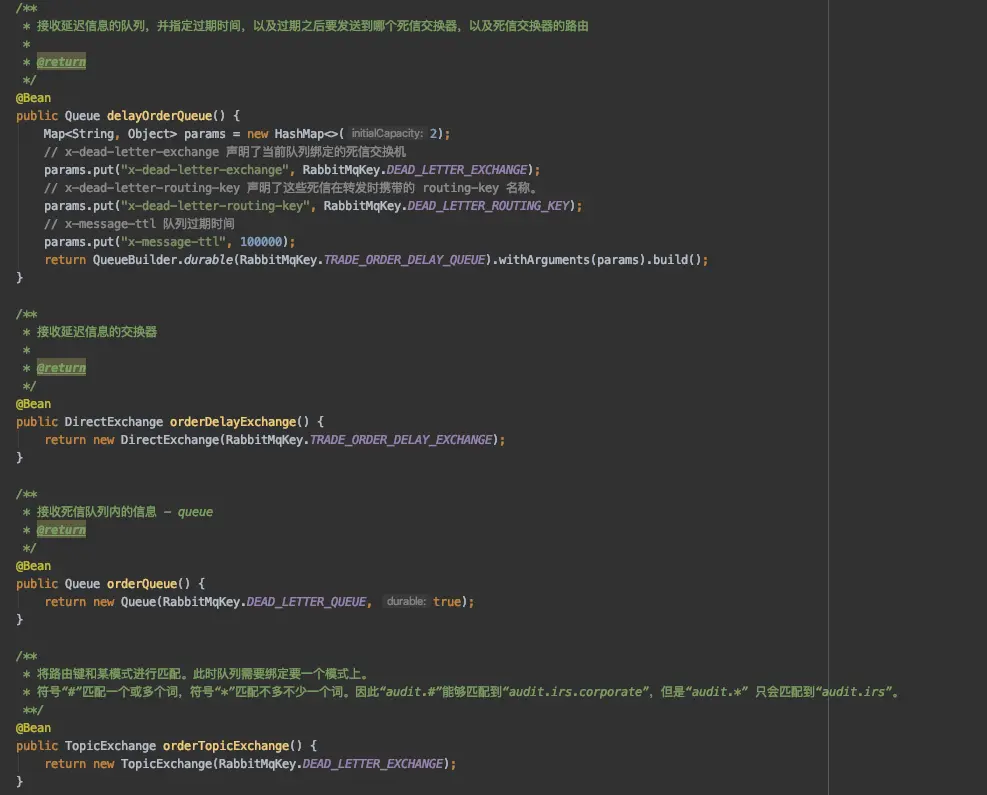Click the @Bean annotation above delayOrderQueue
987x795 pixels.
33,98
